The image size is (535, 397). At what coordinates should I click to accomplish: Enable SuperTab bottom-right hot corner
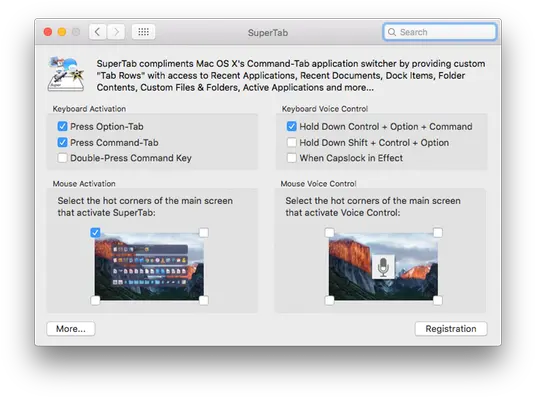(204, 300)
